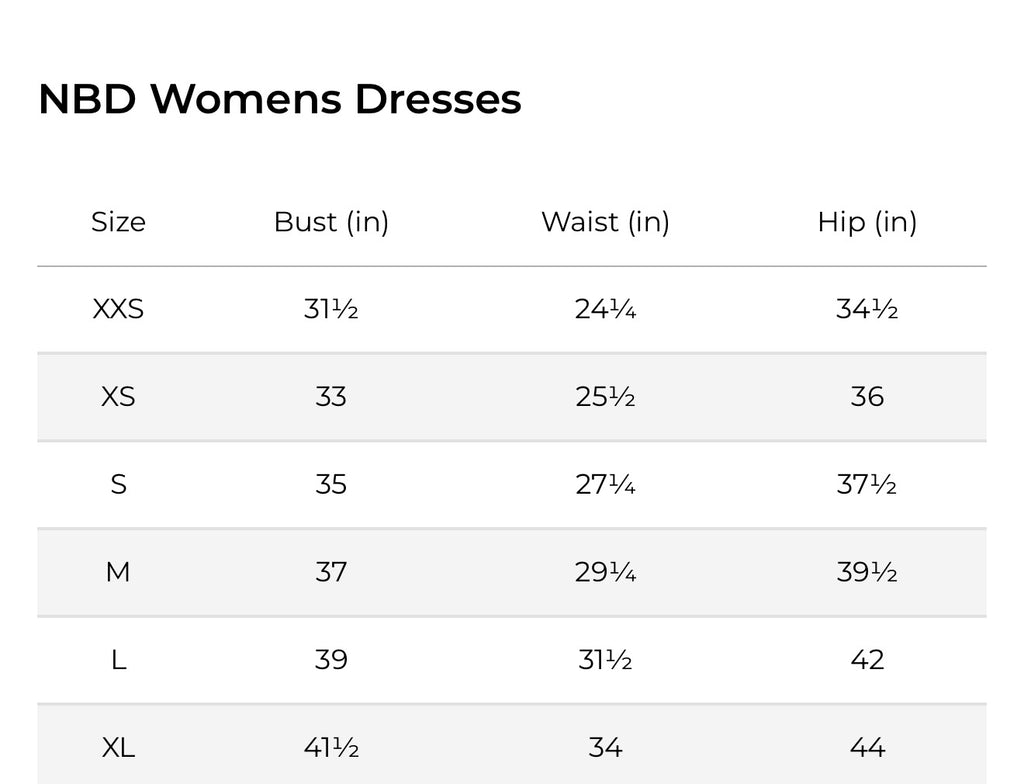Select the Size column header
This screenshot has width=1024, height=784.
(118, 222)
